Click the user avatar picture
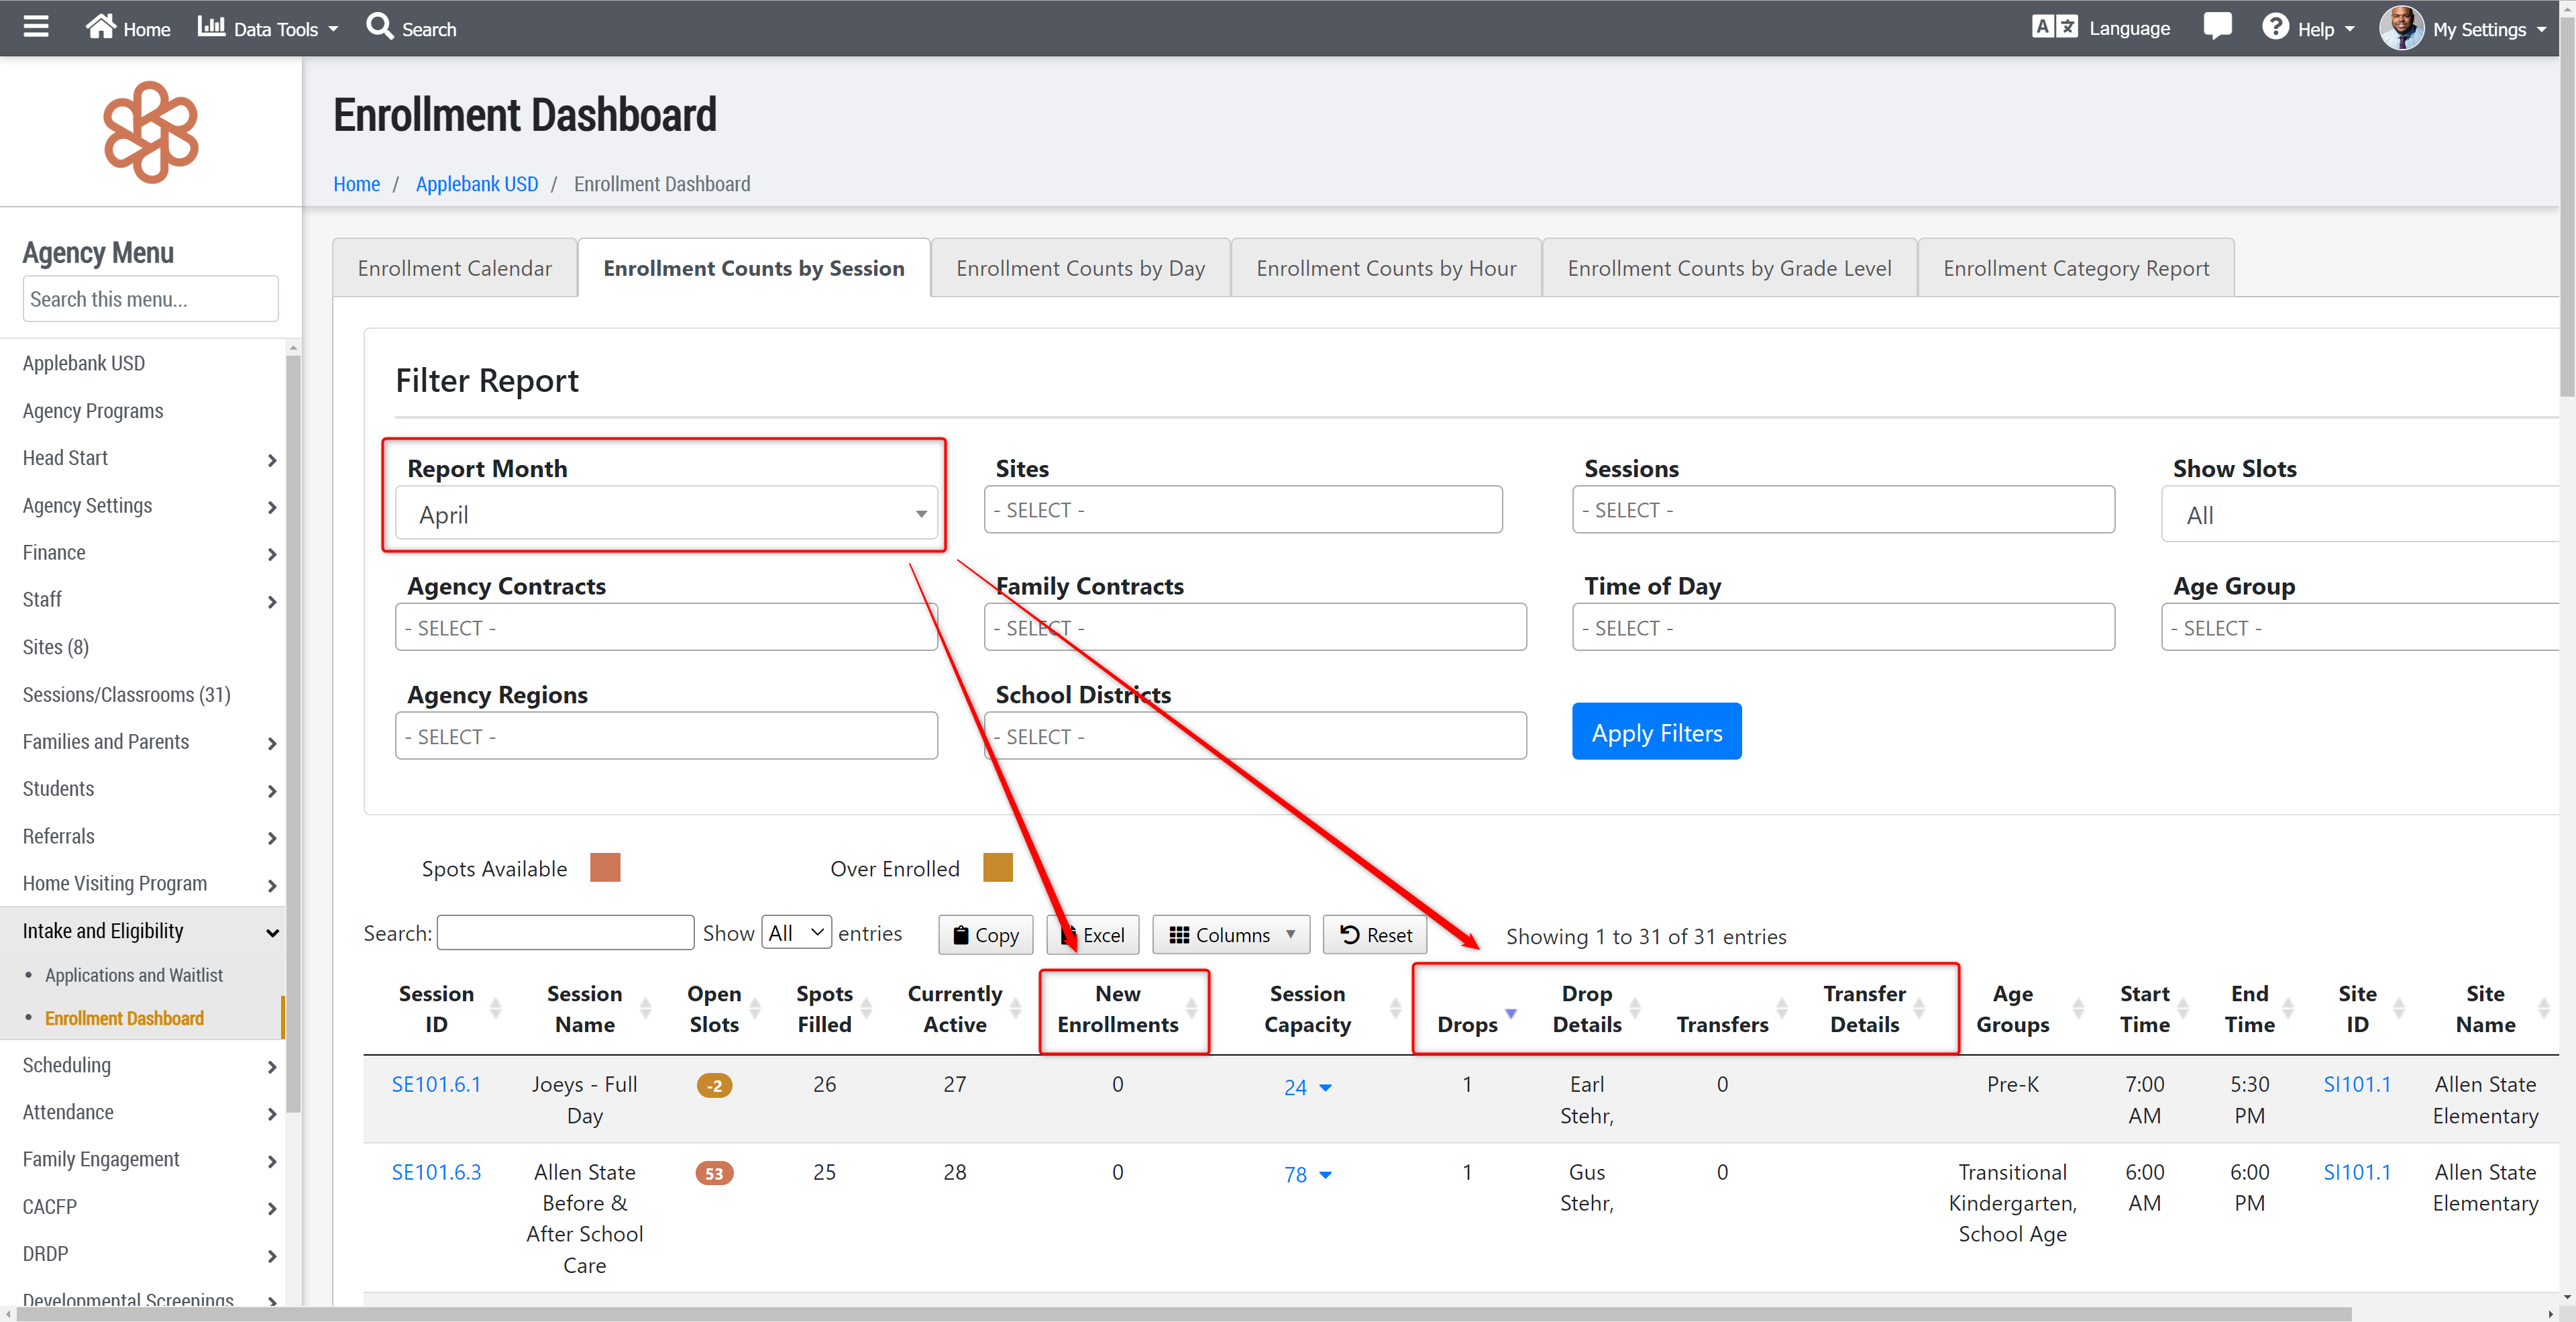2576x1322 pixels. tap(2401, 28)
